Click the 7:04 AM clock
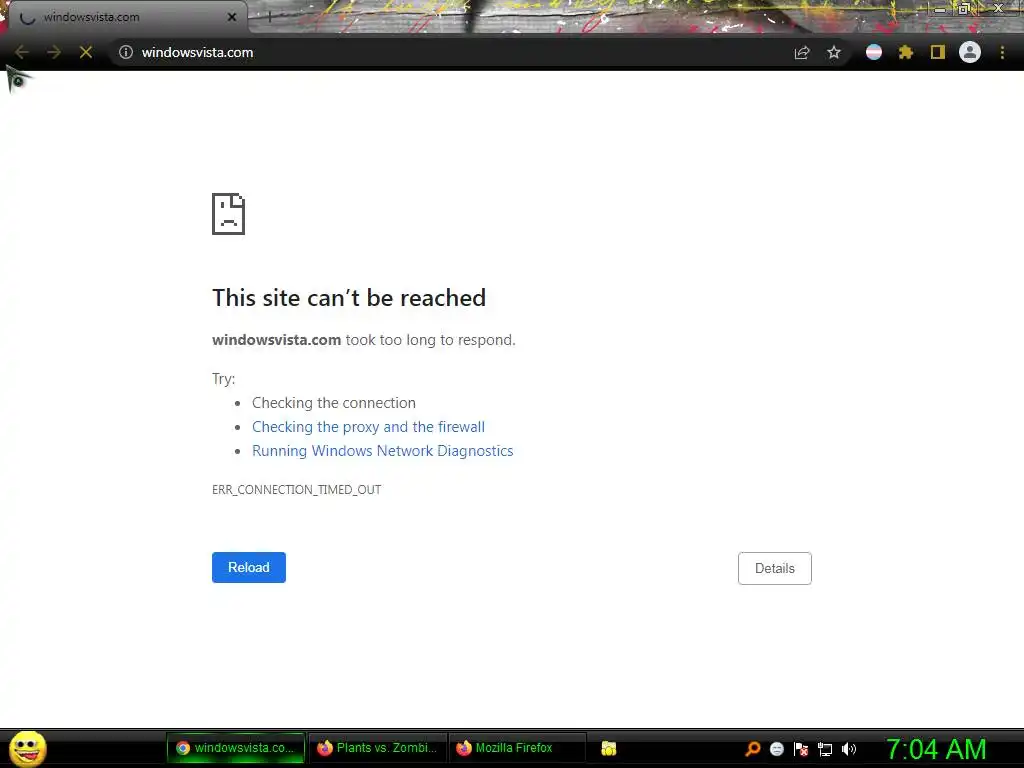Viewport: 1024px width, 768px height. [x=936, y=749]
